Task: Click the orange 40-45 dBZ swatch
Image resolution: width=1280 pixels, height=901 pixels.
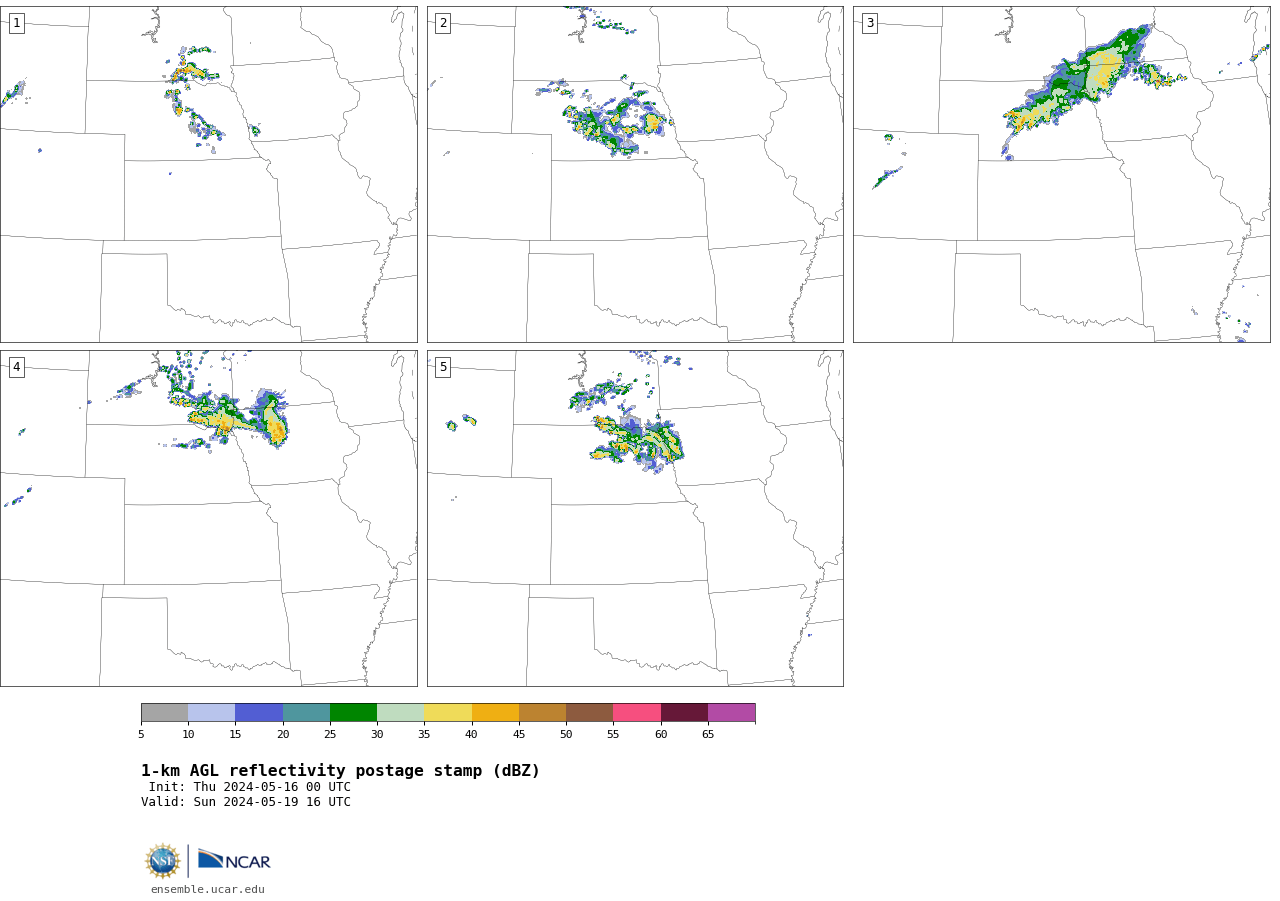Action: coord(495,713)
